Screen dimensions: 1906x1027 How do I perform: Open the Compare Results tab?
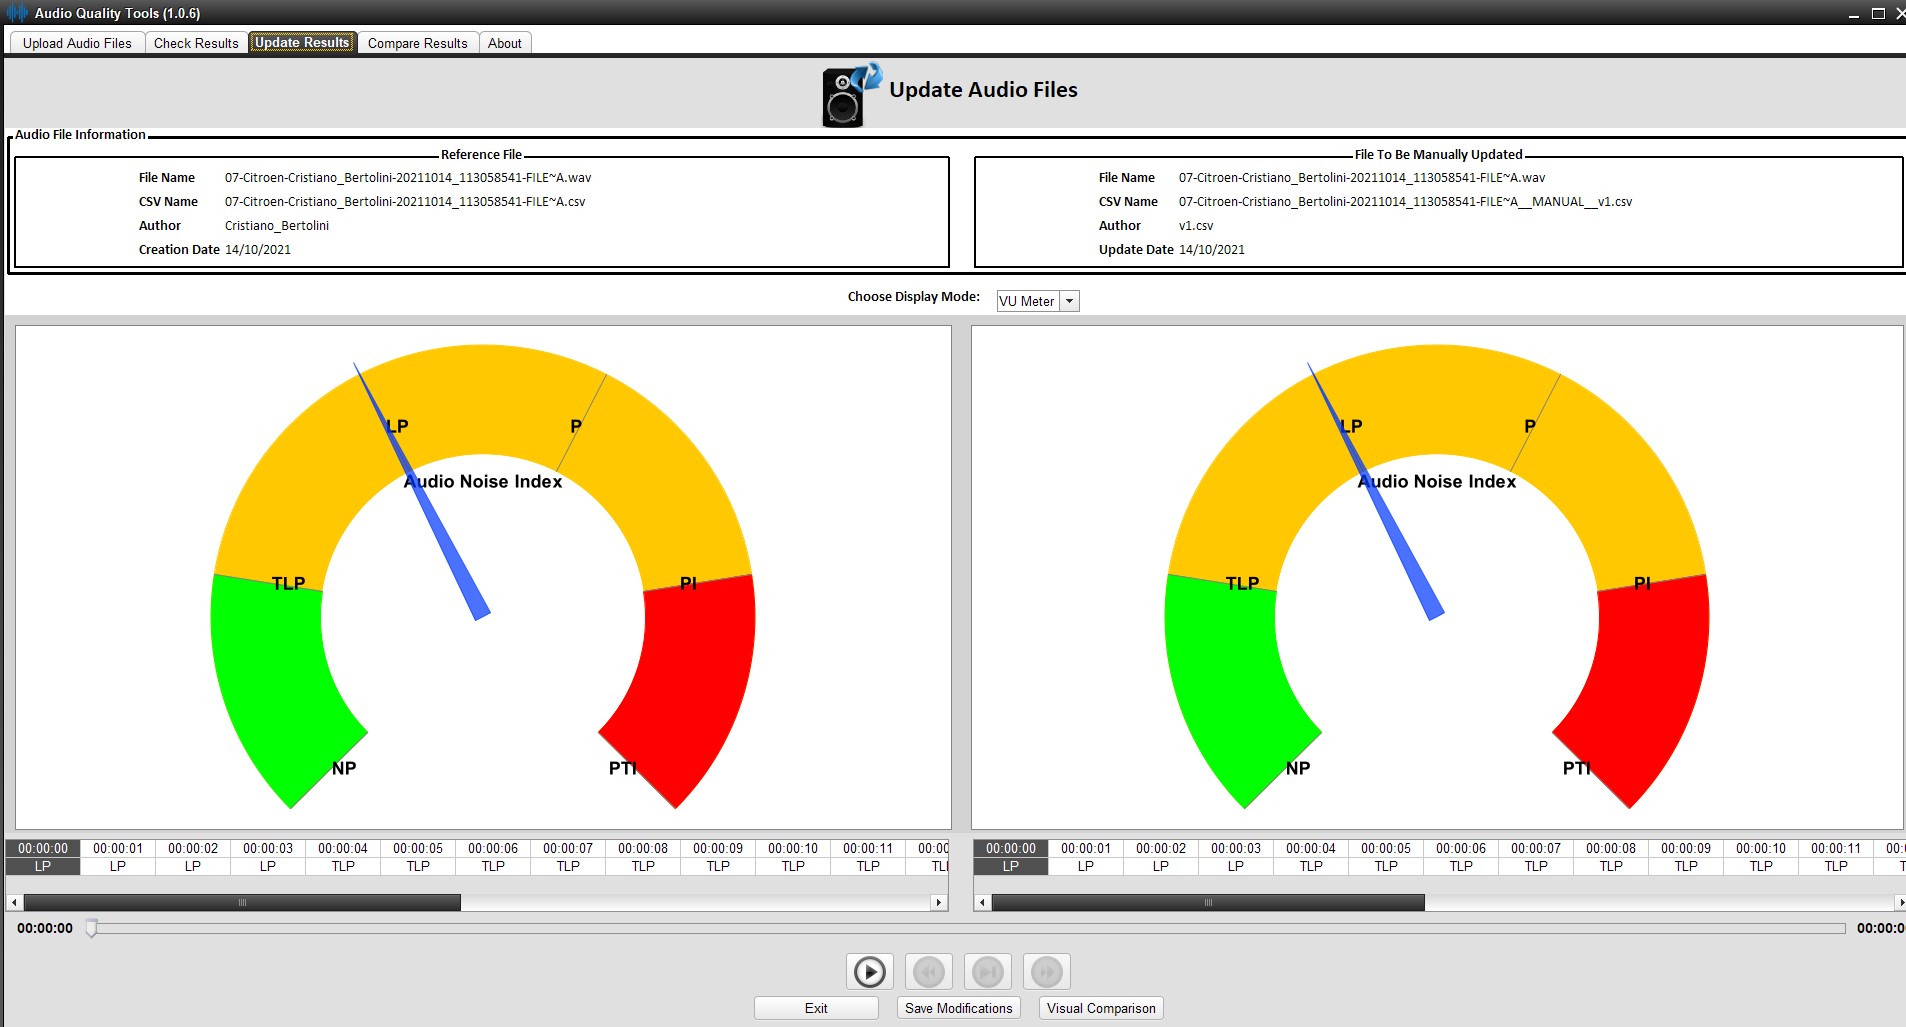[x=417, y=43]
